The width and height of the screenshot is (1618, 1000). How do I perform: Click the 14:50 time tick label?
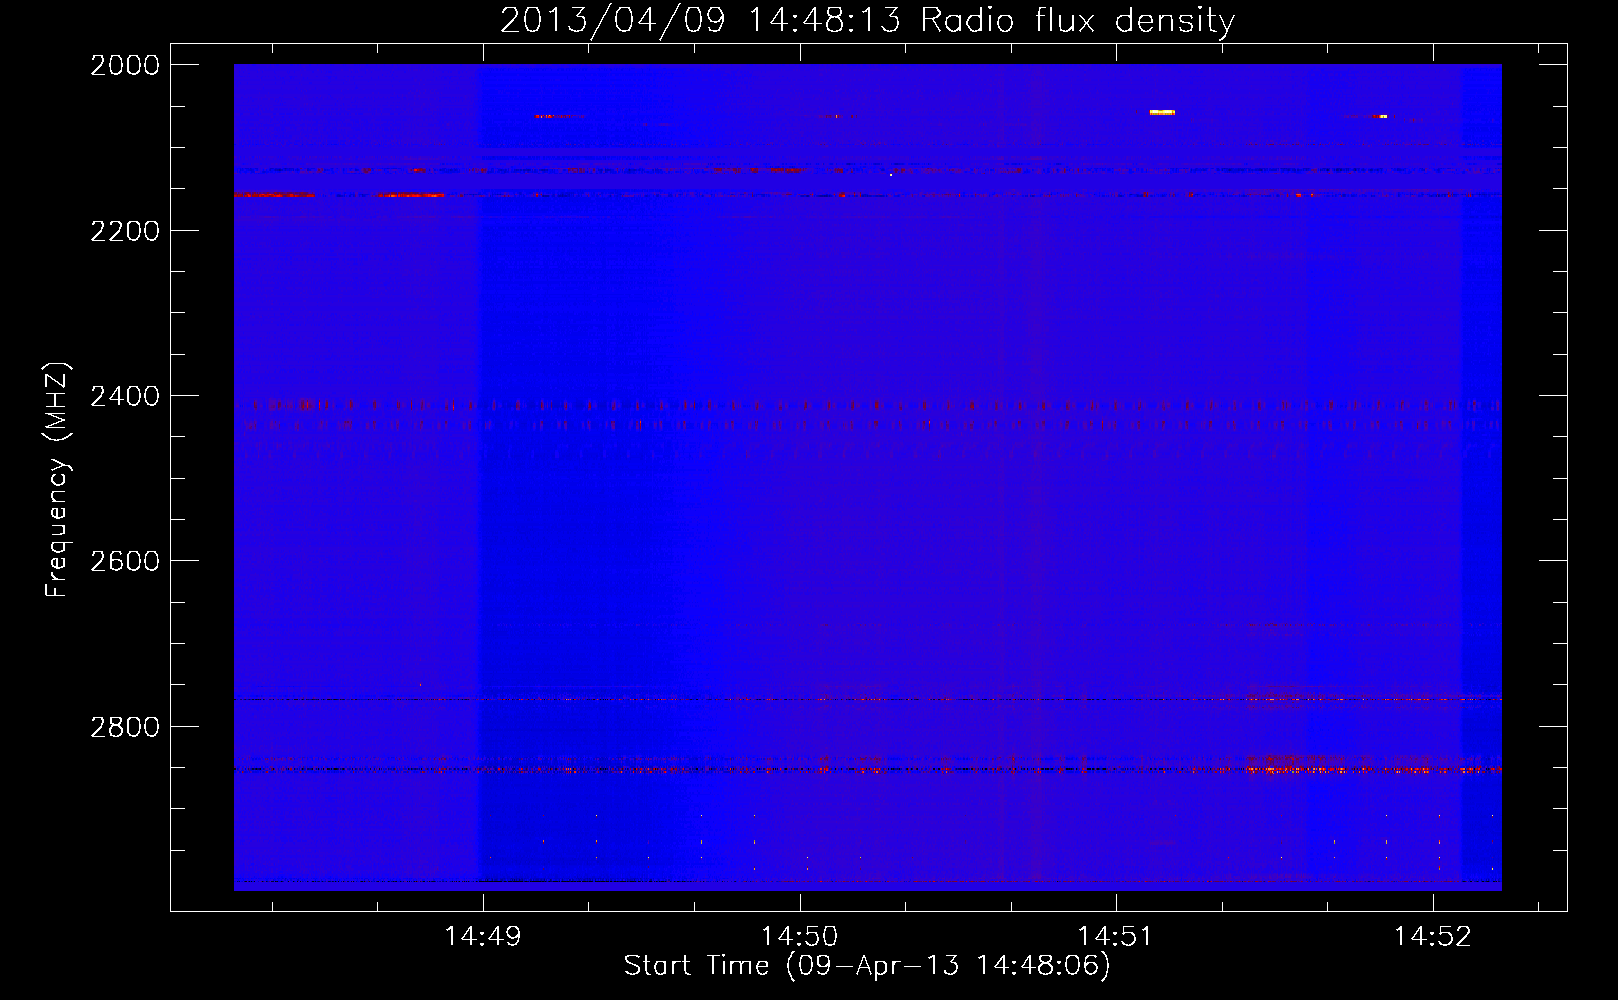pyautogui.click(x=799, y=936)
